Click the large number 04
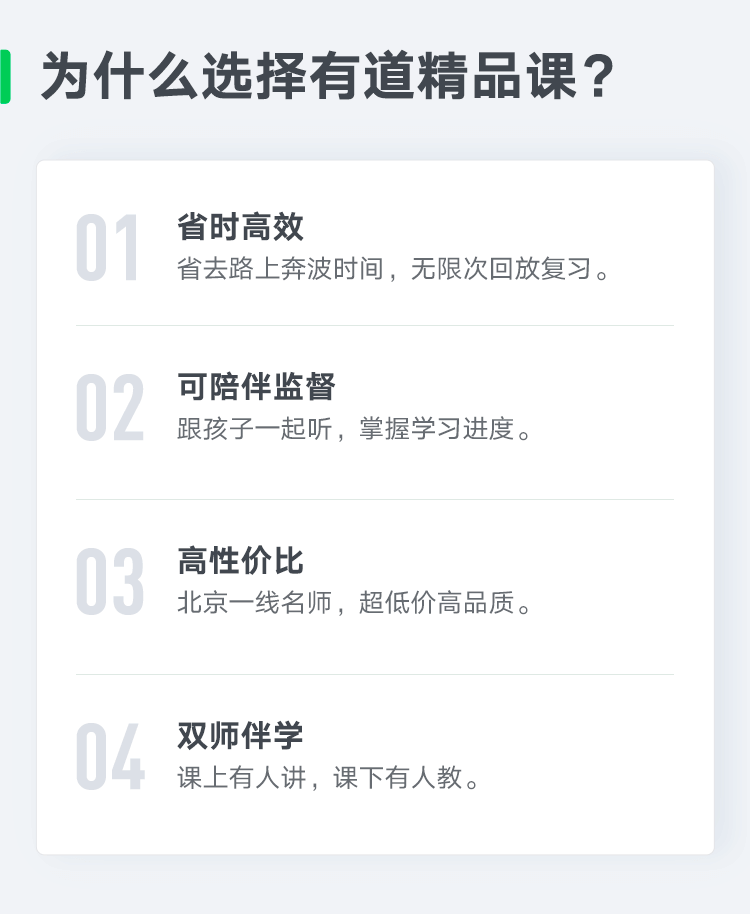 pyautogui.click(x=110, y=757)
